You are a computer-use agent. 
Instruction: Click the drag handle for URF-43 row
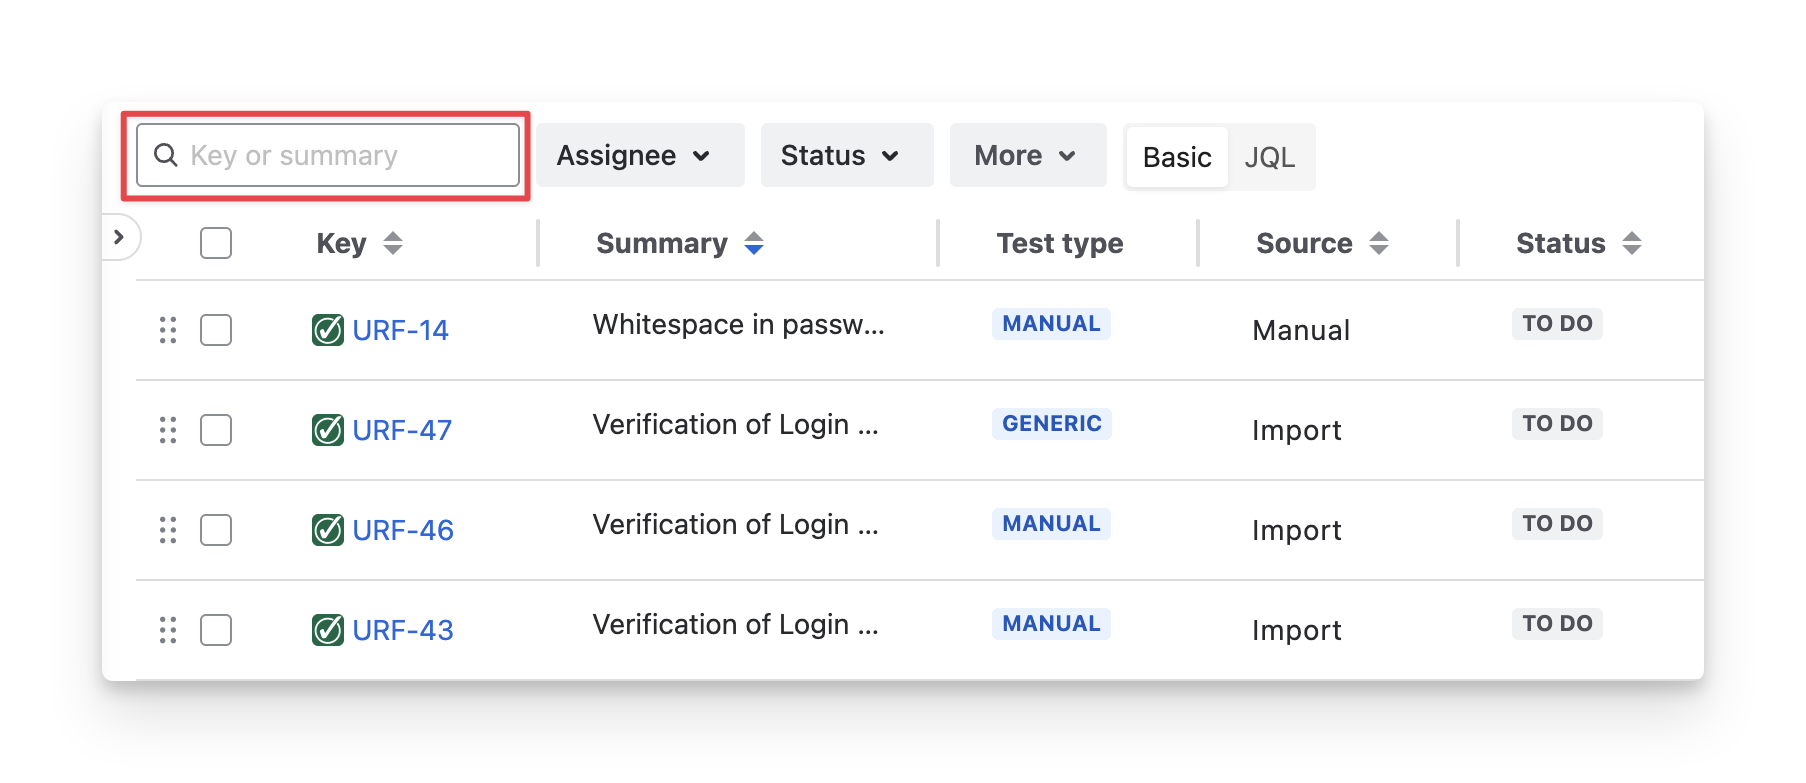[168, 630]
